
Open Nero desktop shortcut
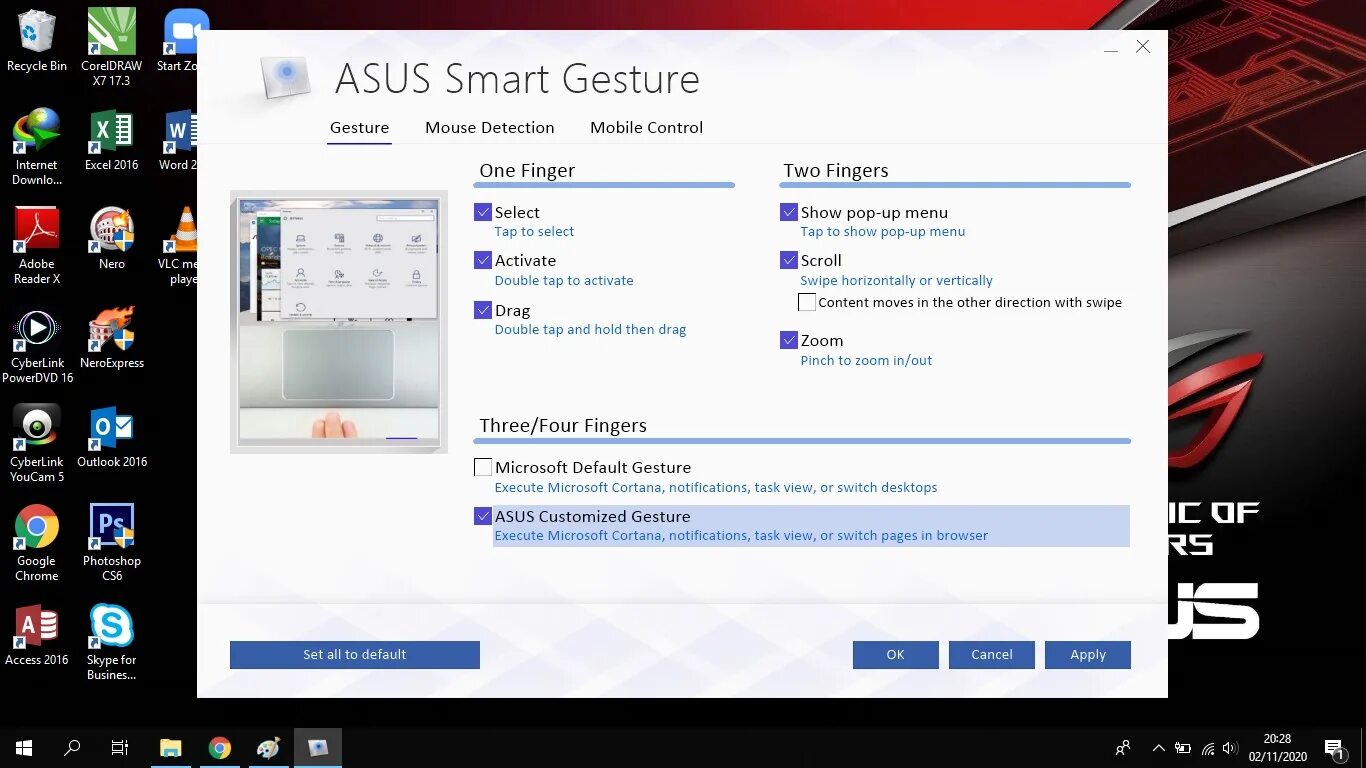pyautogui.click(x=112, y=239)
